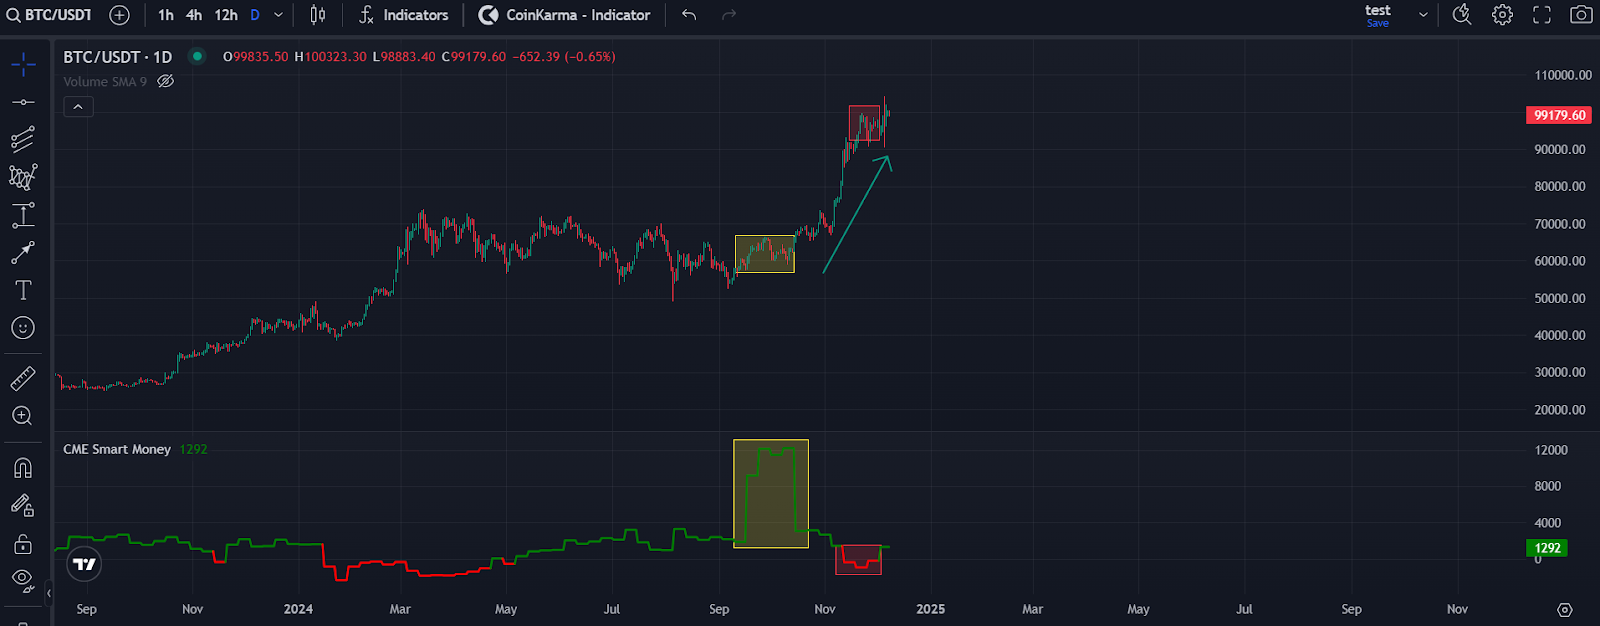1600x626 pixels.
Task: Undo the last chart action
Action: 689,15
